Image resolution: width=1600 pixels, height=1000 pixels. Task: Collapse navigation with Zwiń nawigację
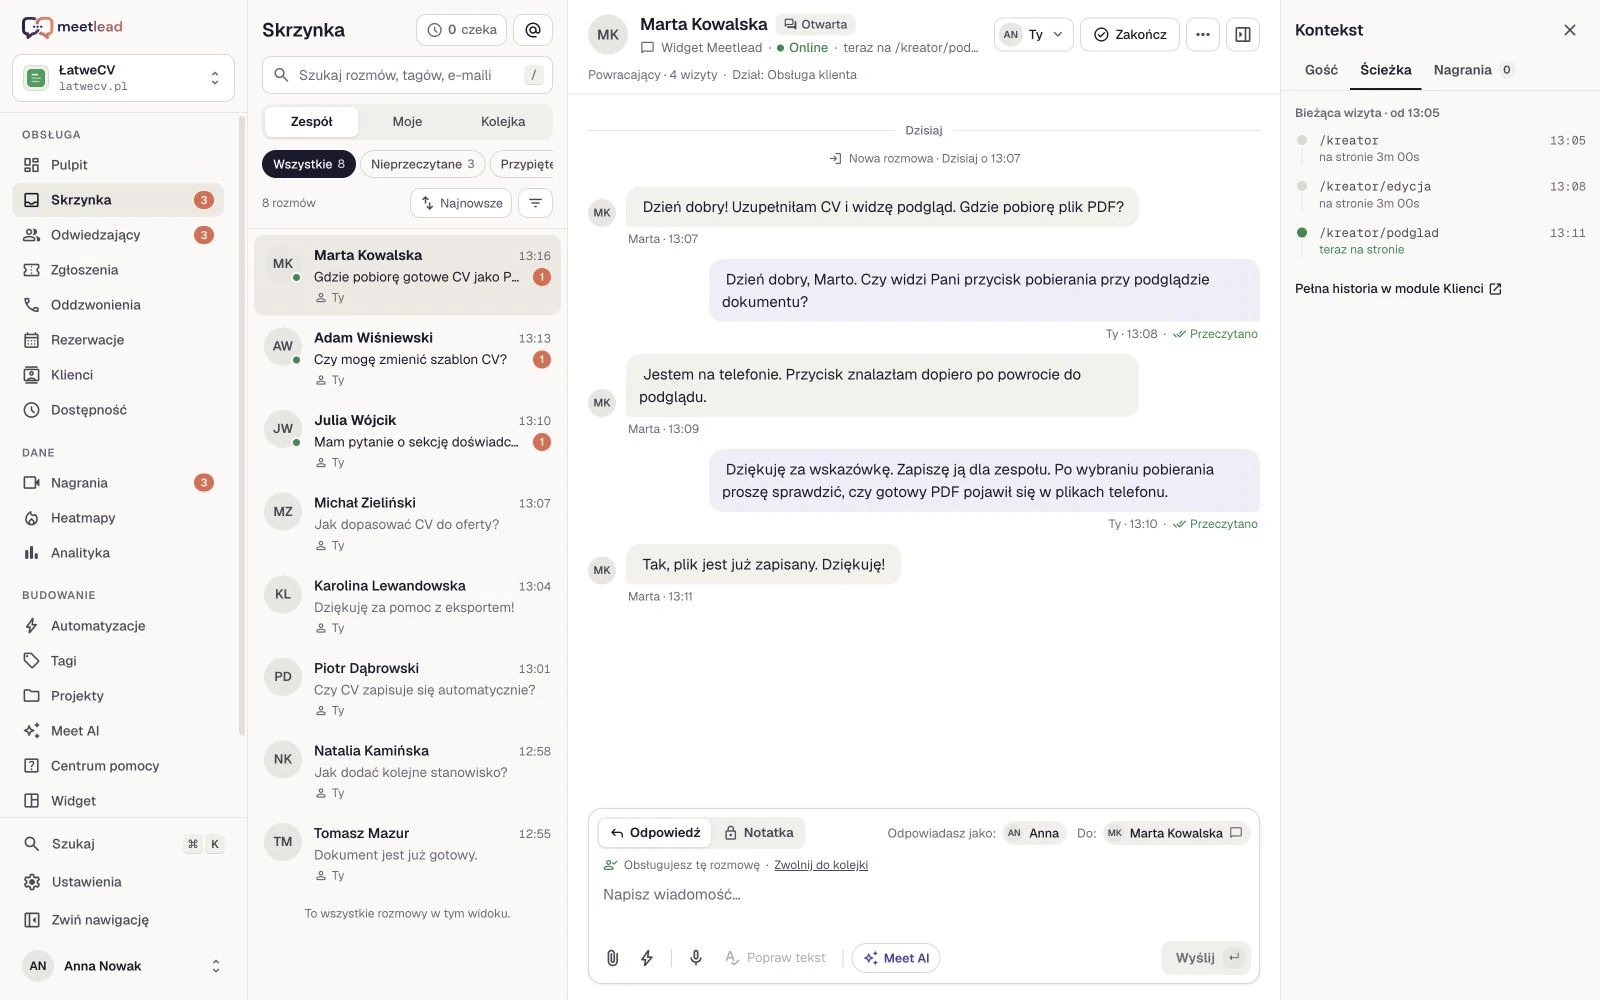click(x=123, y=920)
